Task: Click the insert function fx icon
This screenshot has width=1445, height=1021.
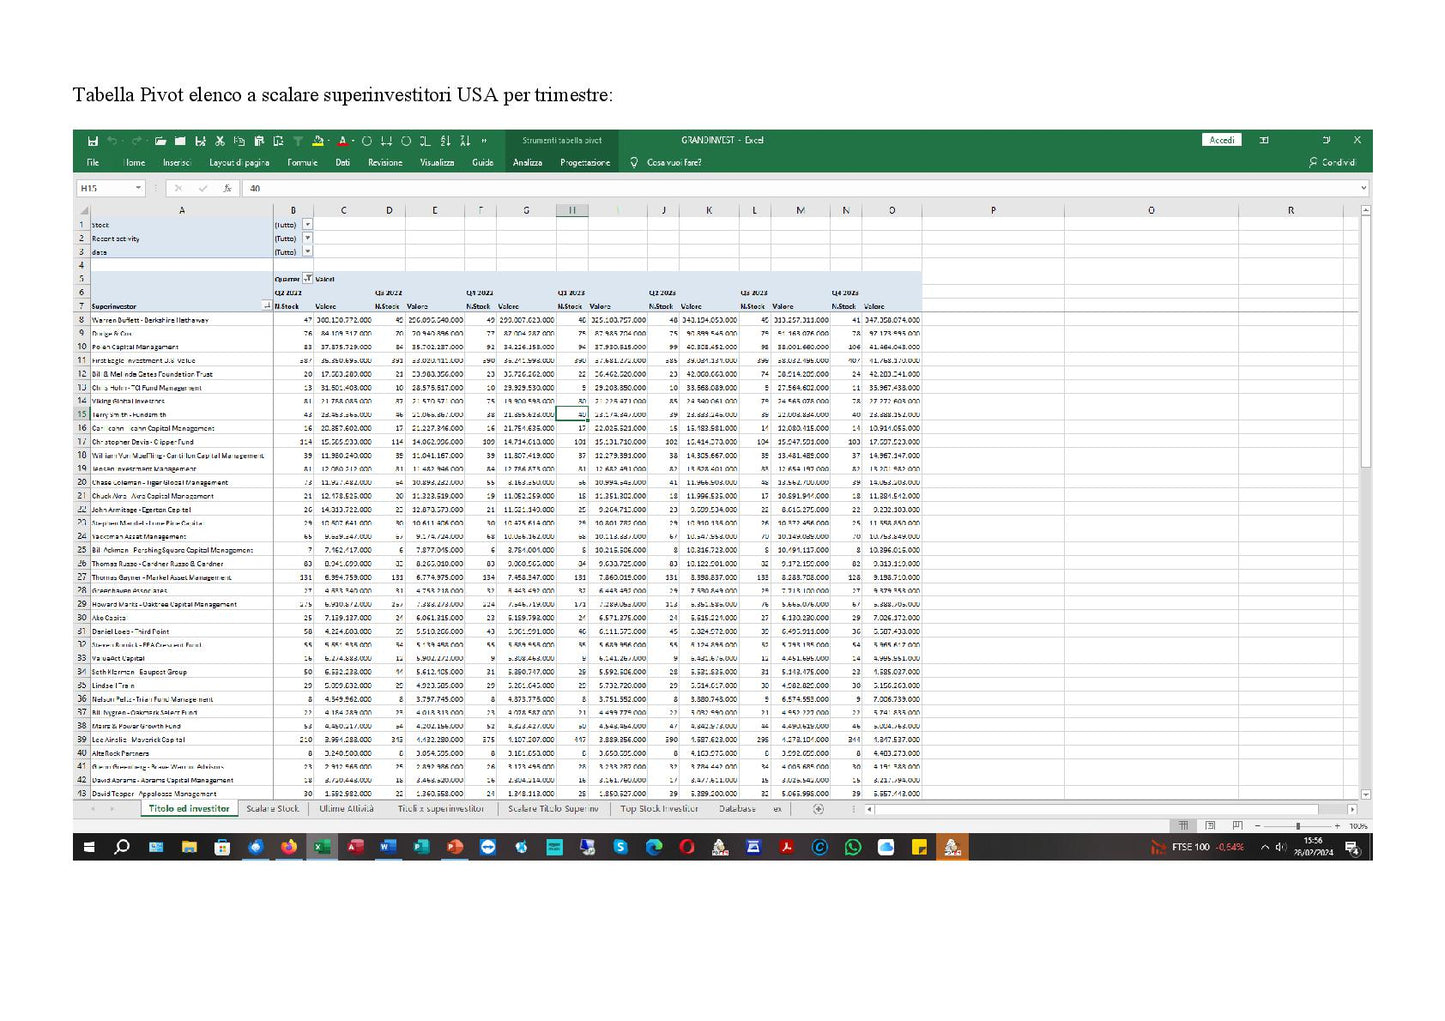Action: (x=227, y=188)
